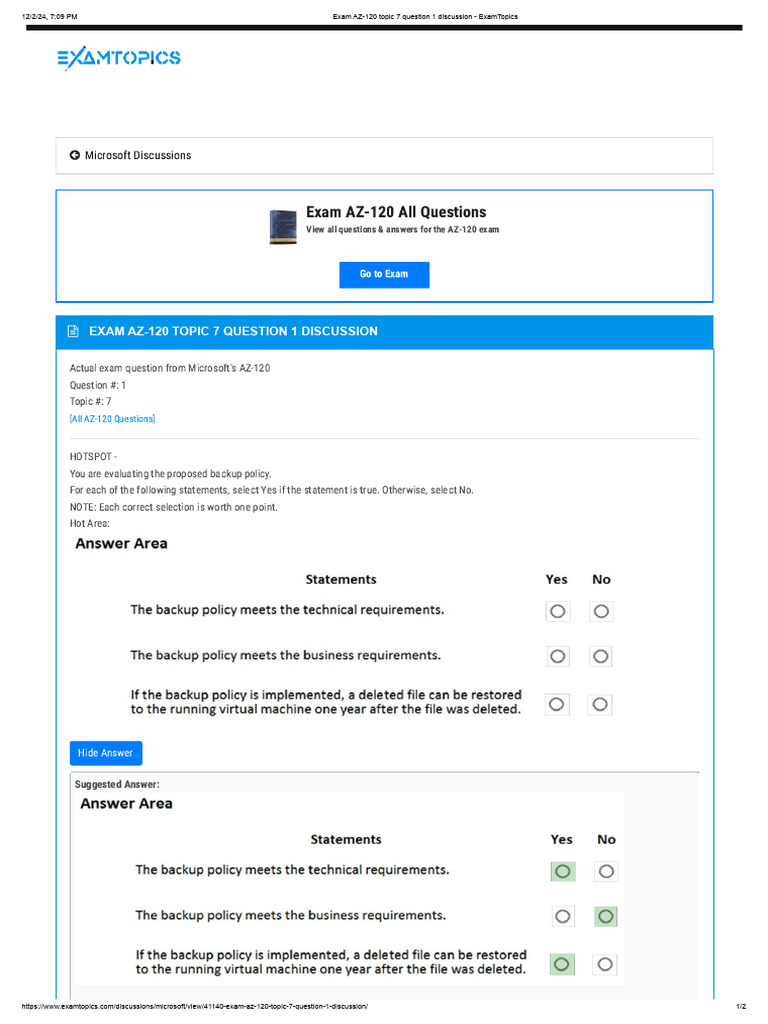Image resolution: width=768 pixels, height=1024 pixels.
Task: Click the document icon in the discussion header
Action: click(73, 331)
